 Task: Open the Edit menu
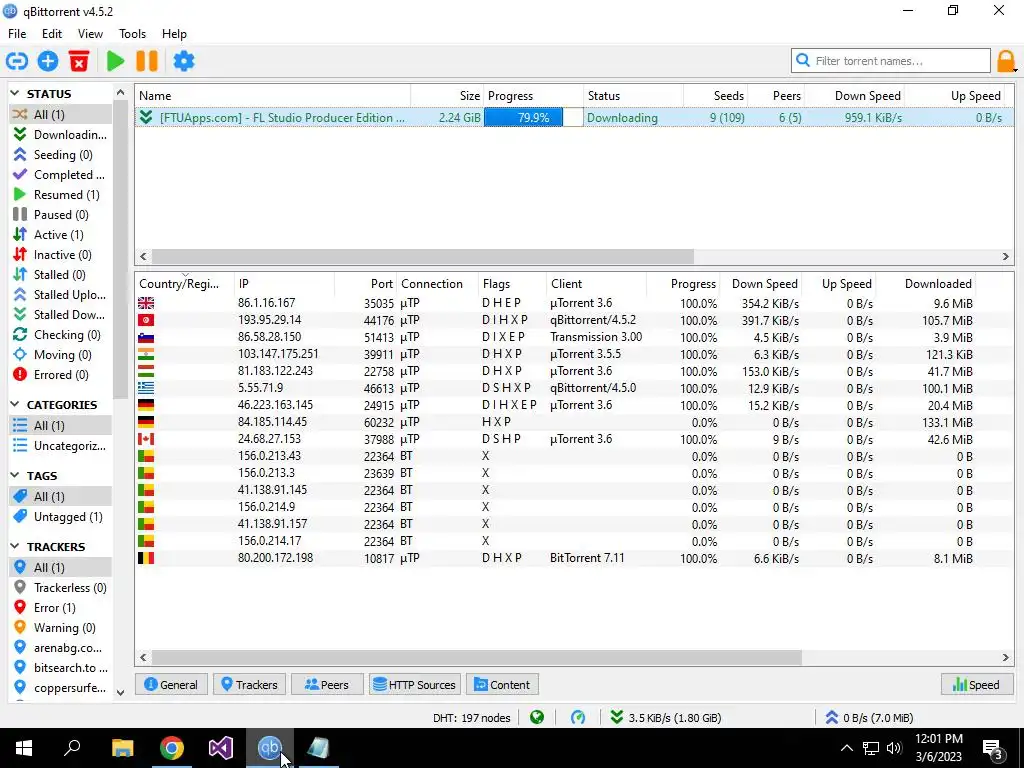[52, 34]
